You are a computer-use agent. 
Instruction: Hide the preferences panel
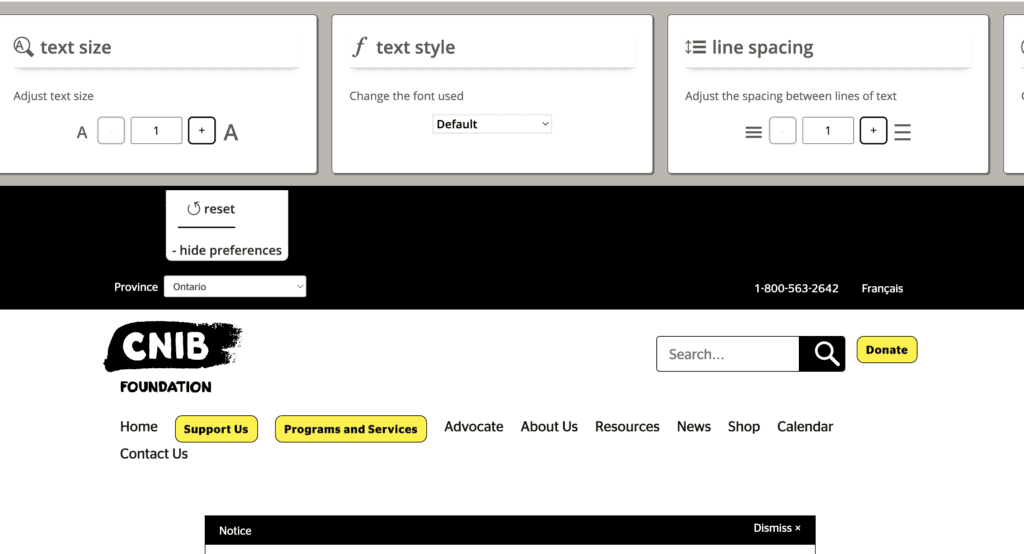[227, 250]
